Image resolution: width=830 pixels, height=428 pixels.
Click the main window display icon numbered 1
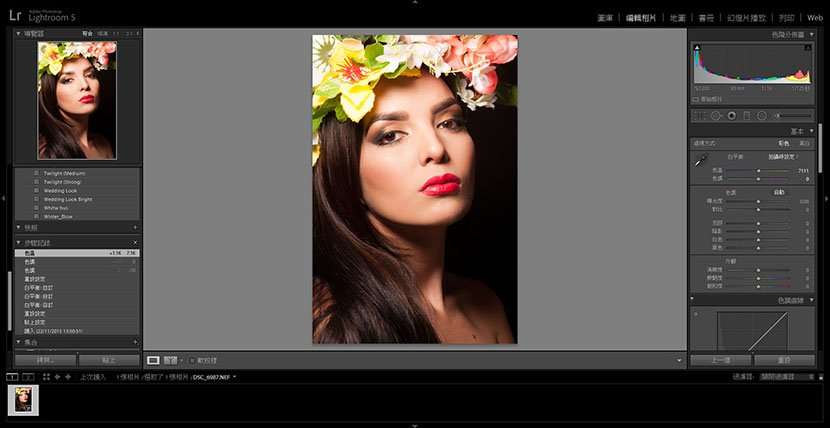tap(12, 377)
